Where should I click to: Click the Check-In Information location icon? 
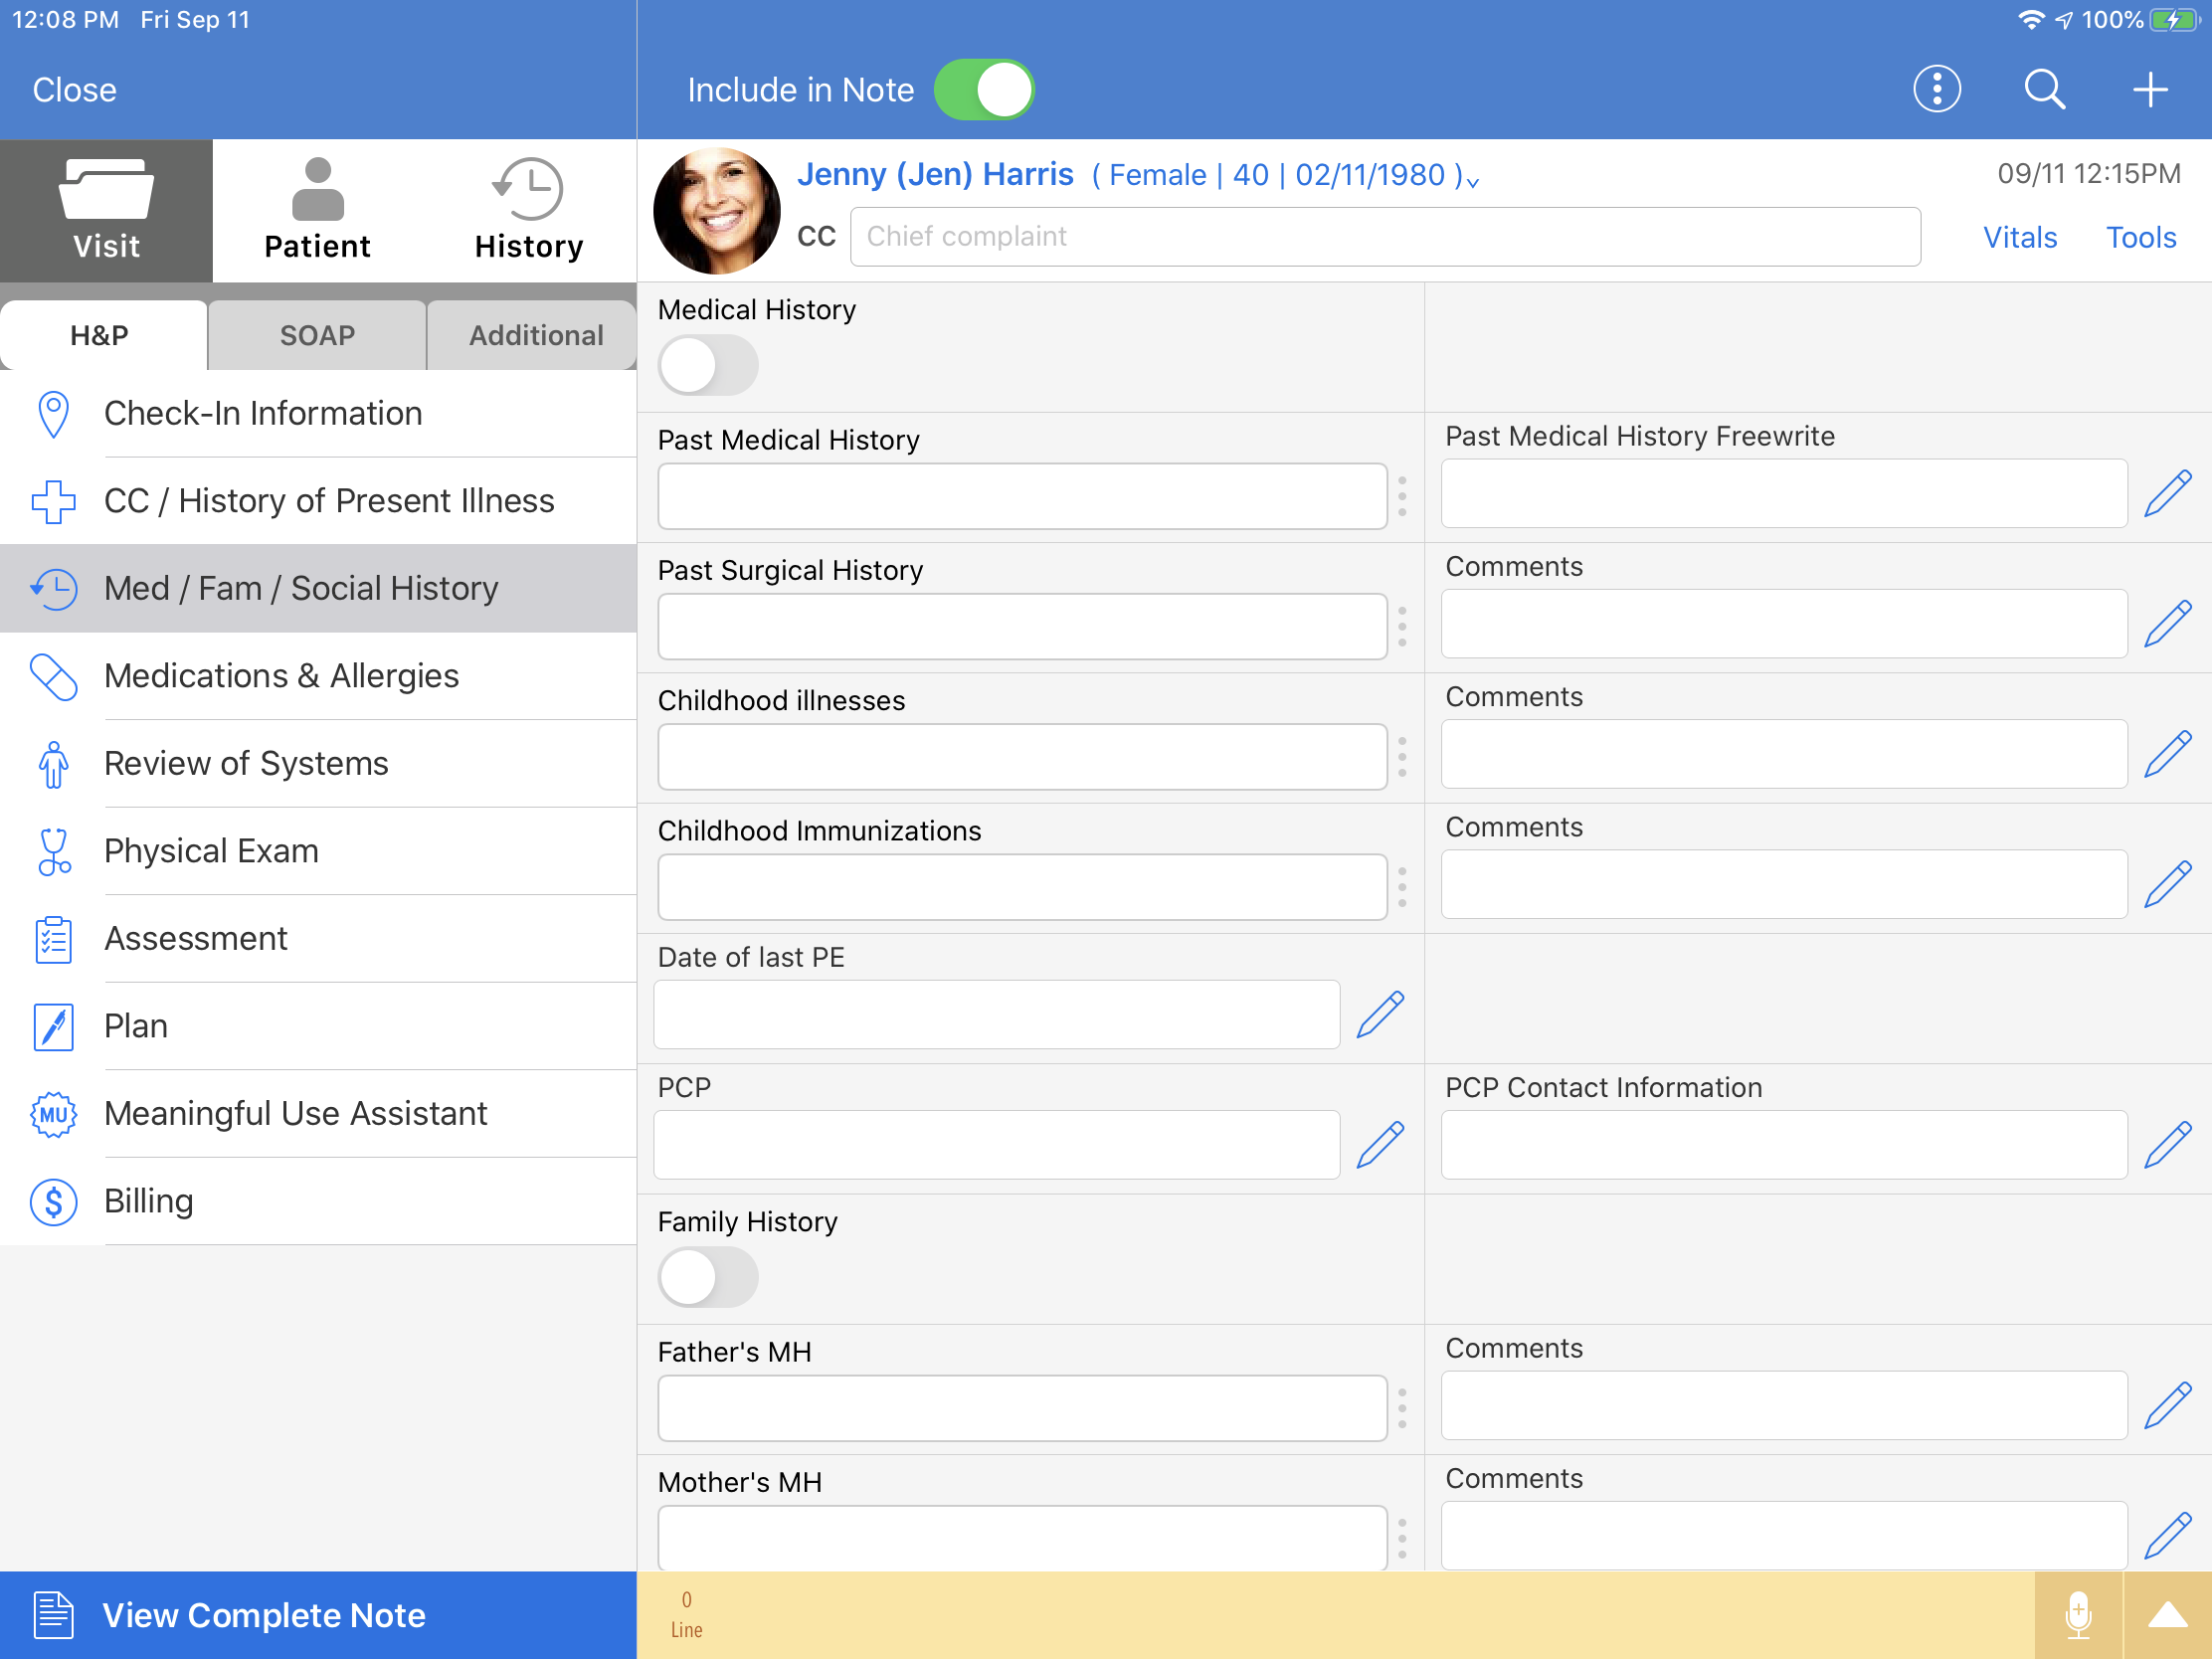click(47, 413)
